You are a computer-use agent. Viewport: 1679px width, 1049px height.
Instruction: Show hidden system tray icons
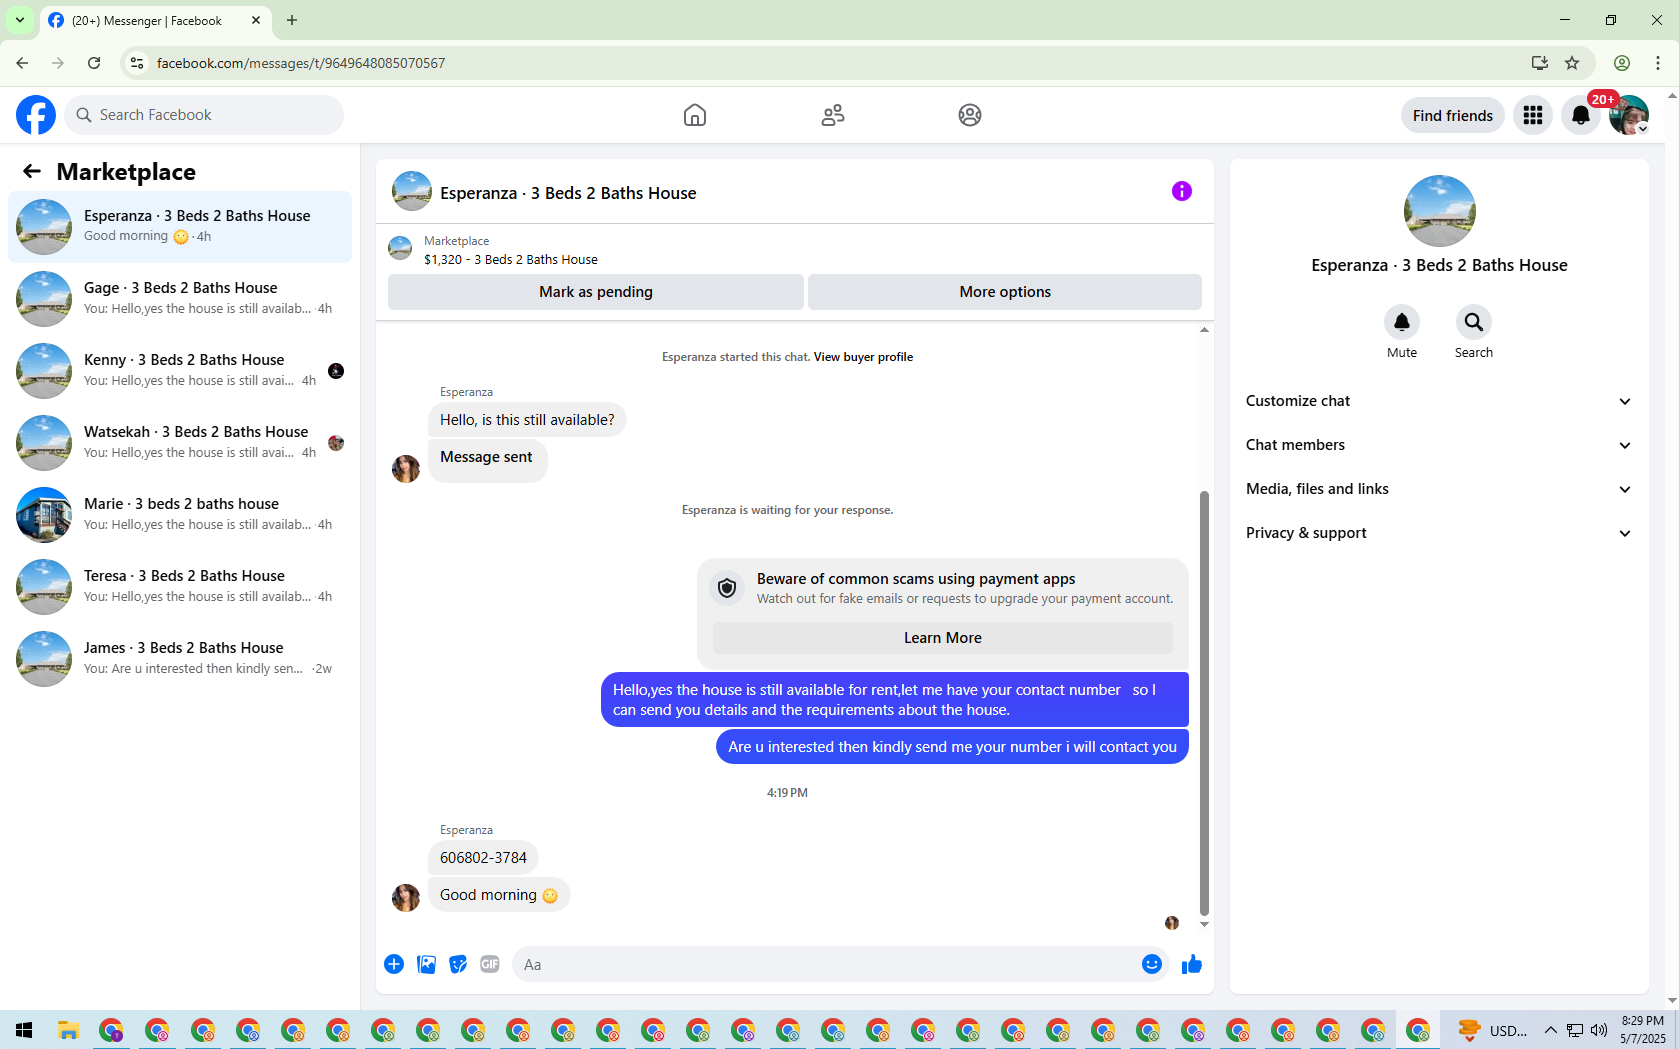[x=1551, y=1030]
